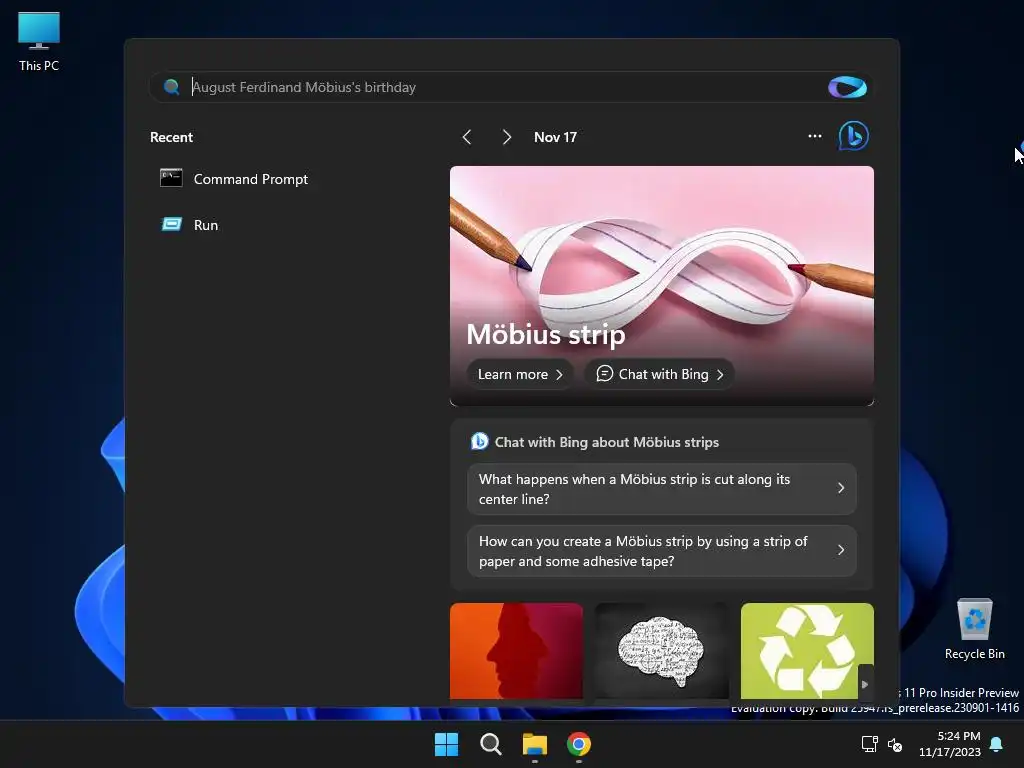Image resolution: width=1024 pixels, height=768 pixels.
Task: Click the circular Bing logo button
Action: pyautogui.click(x=853, y=136)
